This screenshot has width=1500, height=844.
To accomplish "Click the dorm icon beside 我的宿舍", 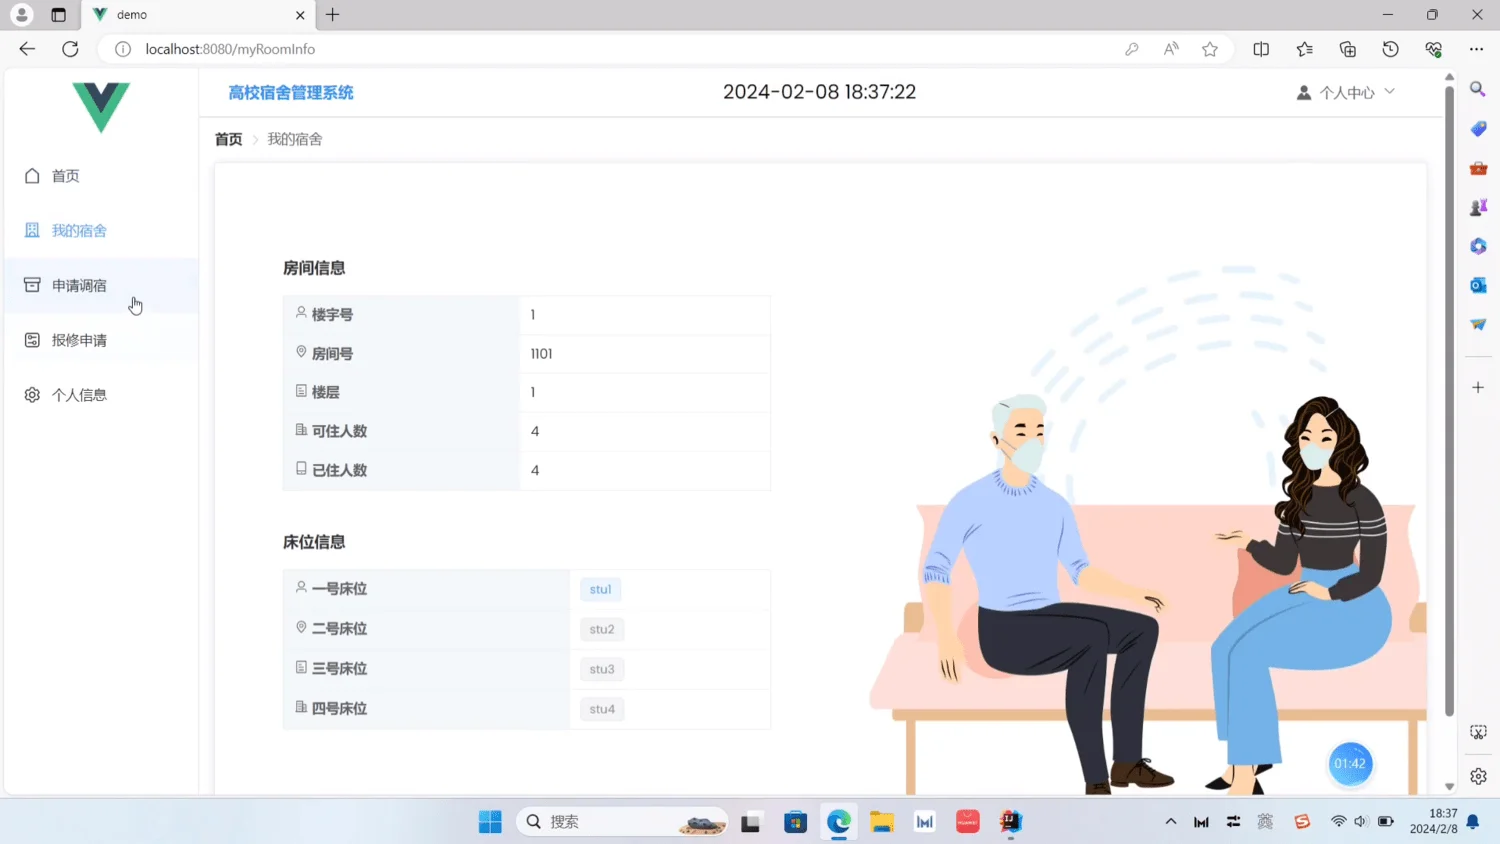I will (x=31, y=230).
